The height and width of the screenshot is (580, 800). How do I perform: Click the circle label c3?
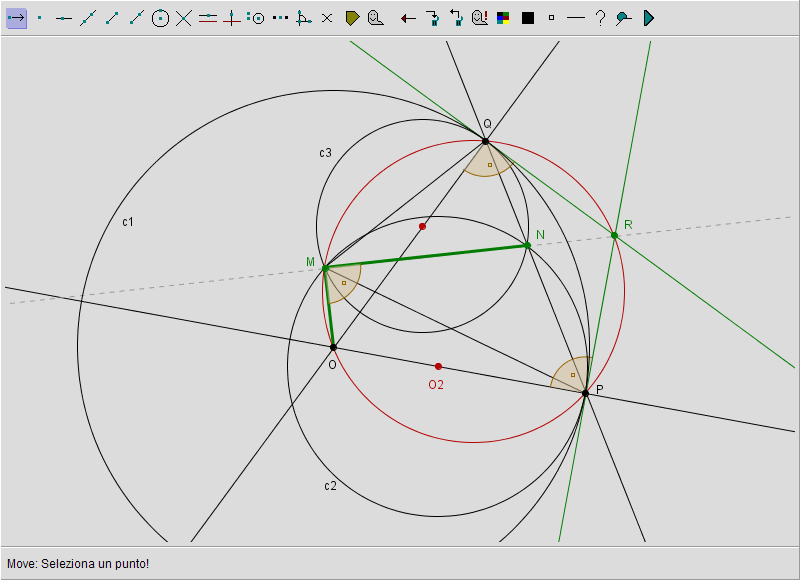(325, 153)
